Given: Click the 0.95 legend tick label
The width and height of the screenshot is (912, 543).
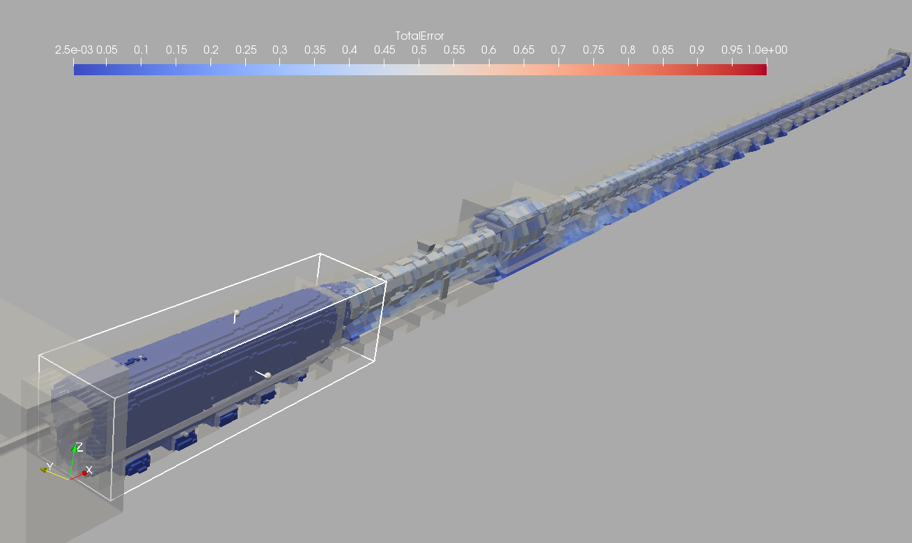Looking at the screenshot, I should click(732, 50).
